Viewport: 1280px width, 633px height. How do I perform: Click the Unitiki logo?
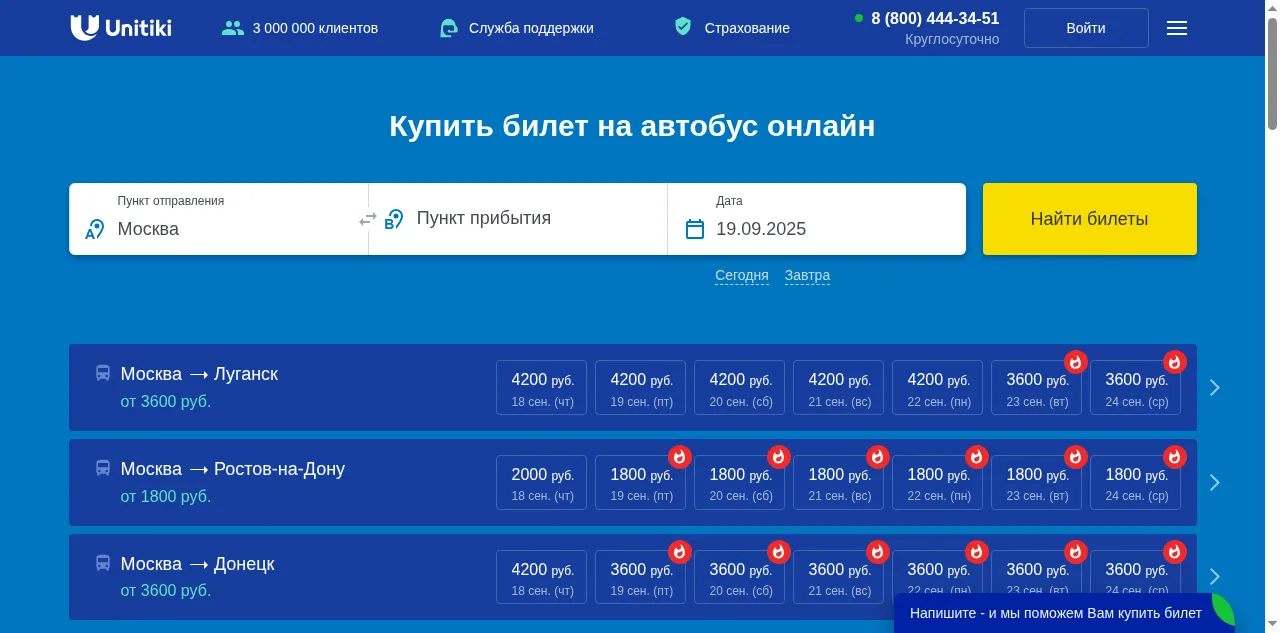point(121,28)
